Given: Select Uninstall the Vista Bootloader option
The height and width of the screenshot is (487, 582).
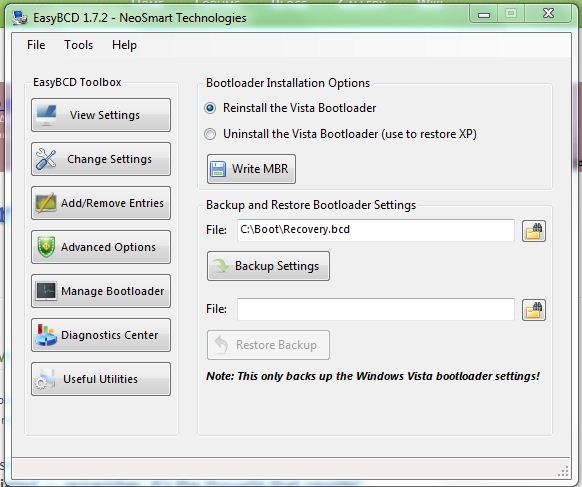Looking at the screenshot, I should (210, 134).
